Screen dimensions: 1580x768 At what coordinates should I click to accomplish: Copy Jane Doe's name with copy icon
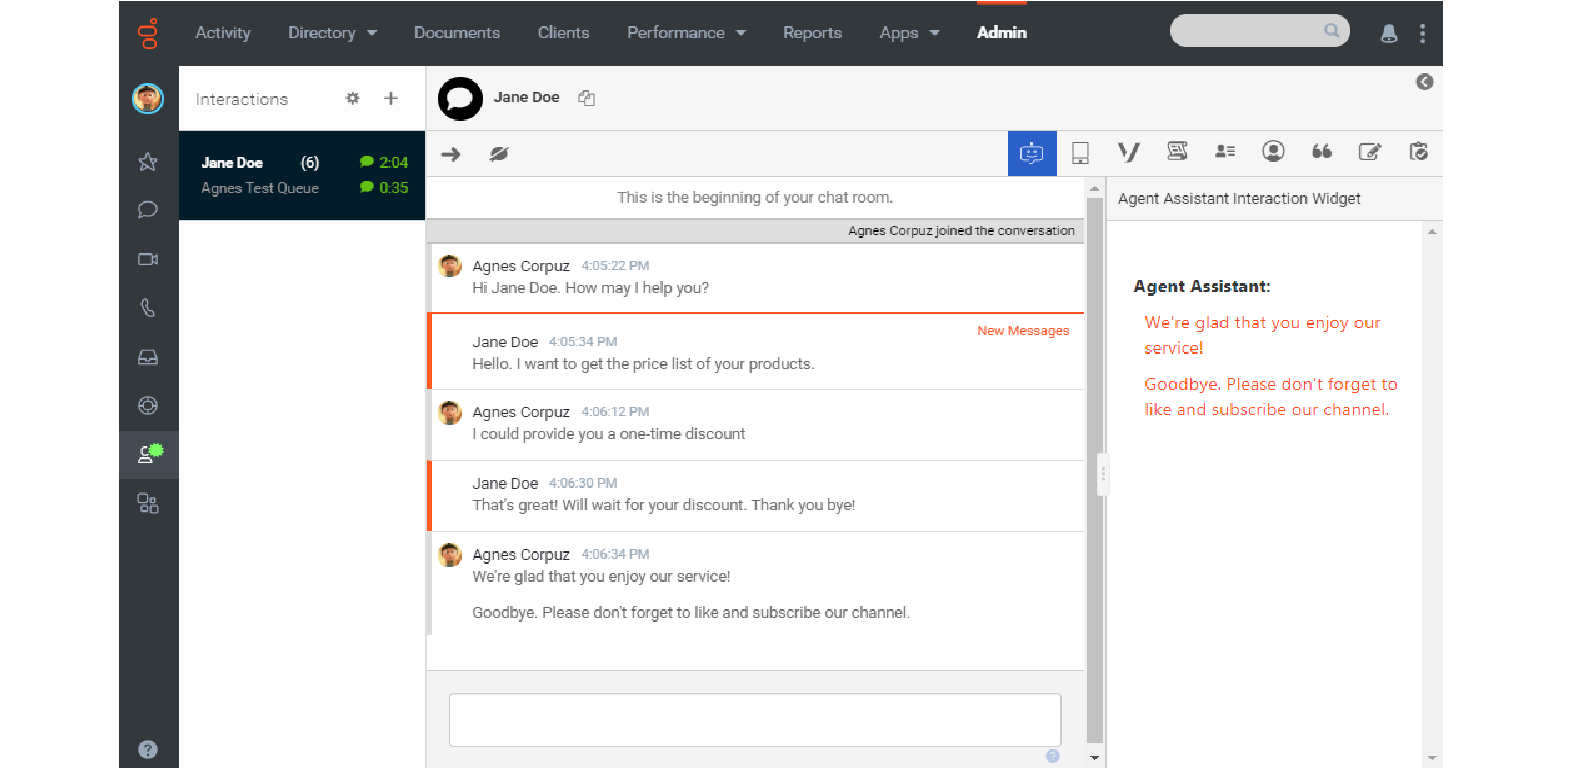coord(587,98)
